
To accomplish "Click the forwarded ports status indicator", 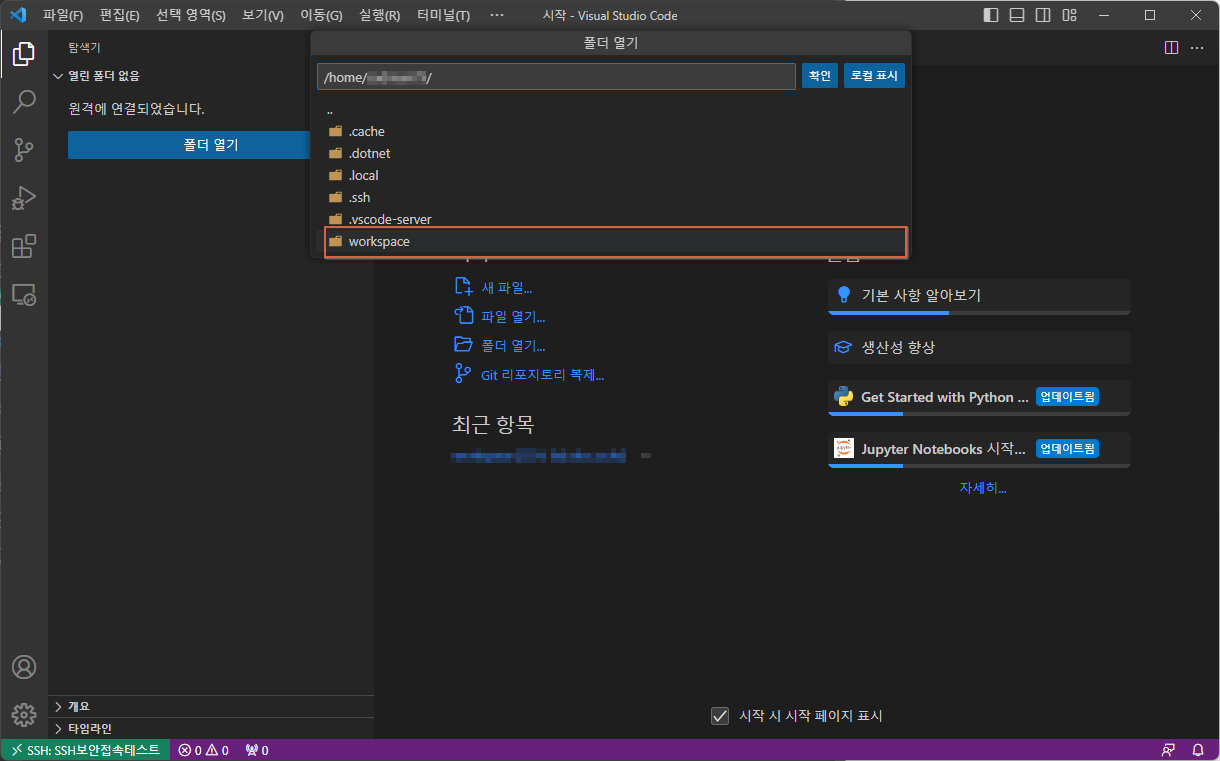I will coord(257,750).
